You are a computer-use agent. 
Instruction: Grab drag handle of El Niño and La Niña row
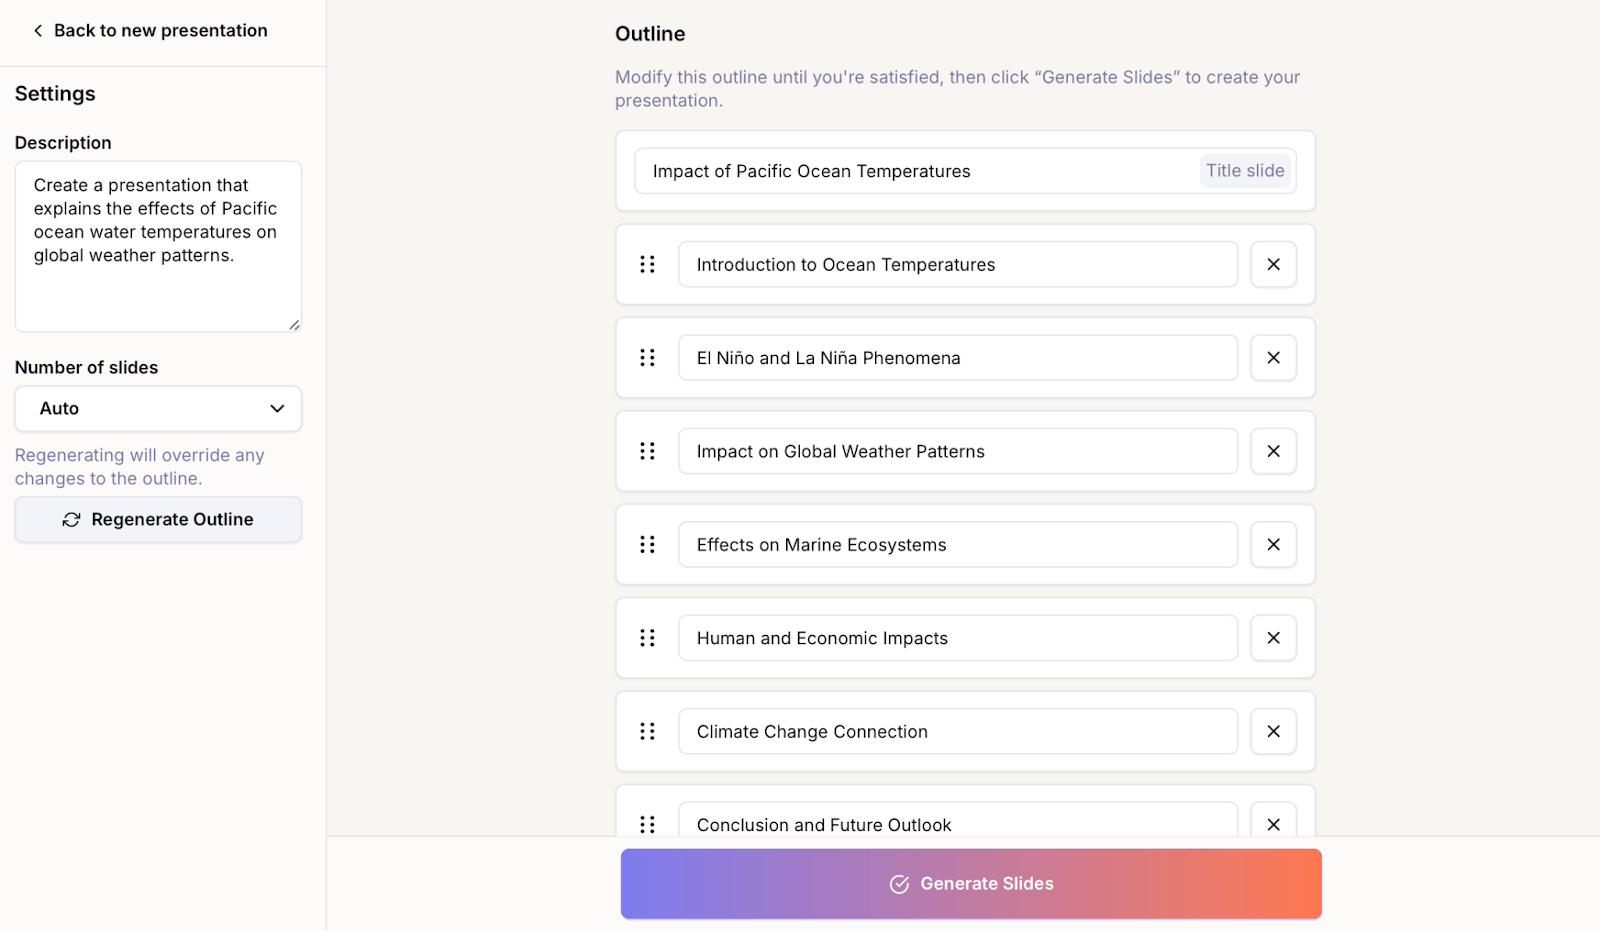tap(648, 358)
